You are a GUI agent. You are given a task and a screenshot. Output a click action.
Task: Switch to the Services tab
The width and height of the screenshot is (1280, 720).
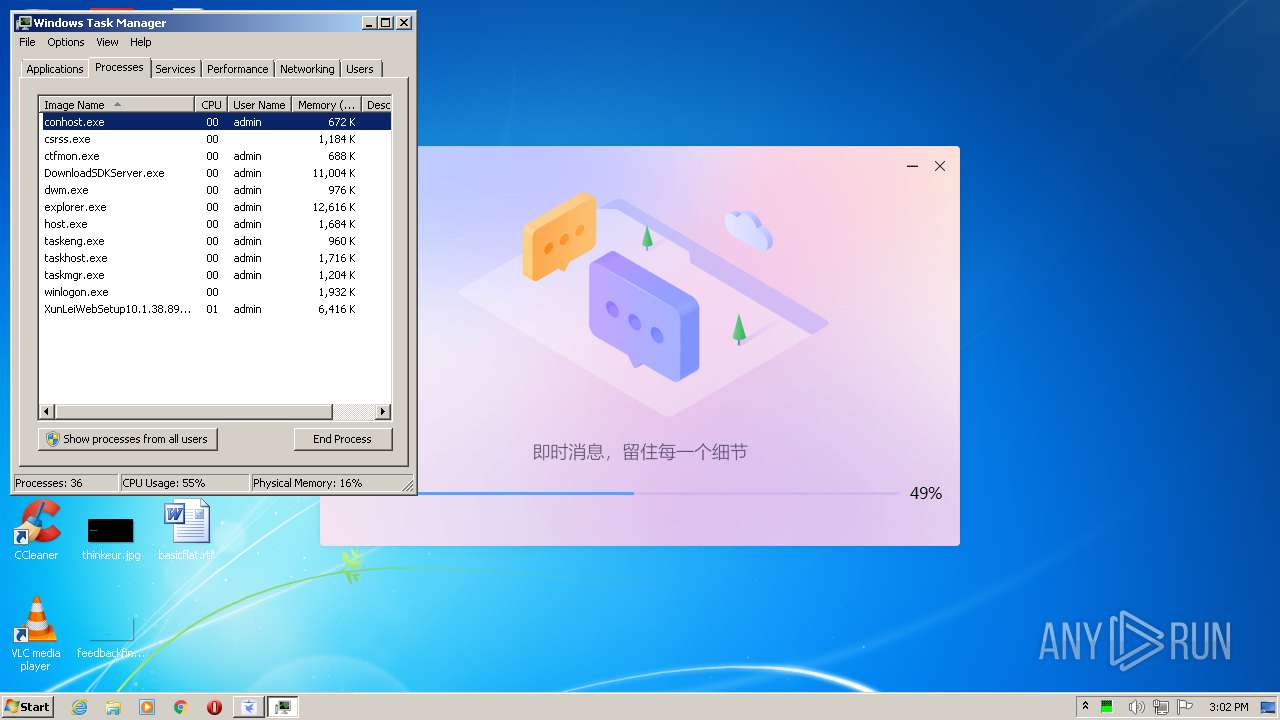[175, 69]
